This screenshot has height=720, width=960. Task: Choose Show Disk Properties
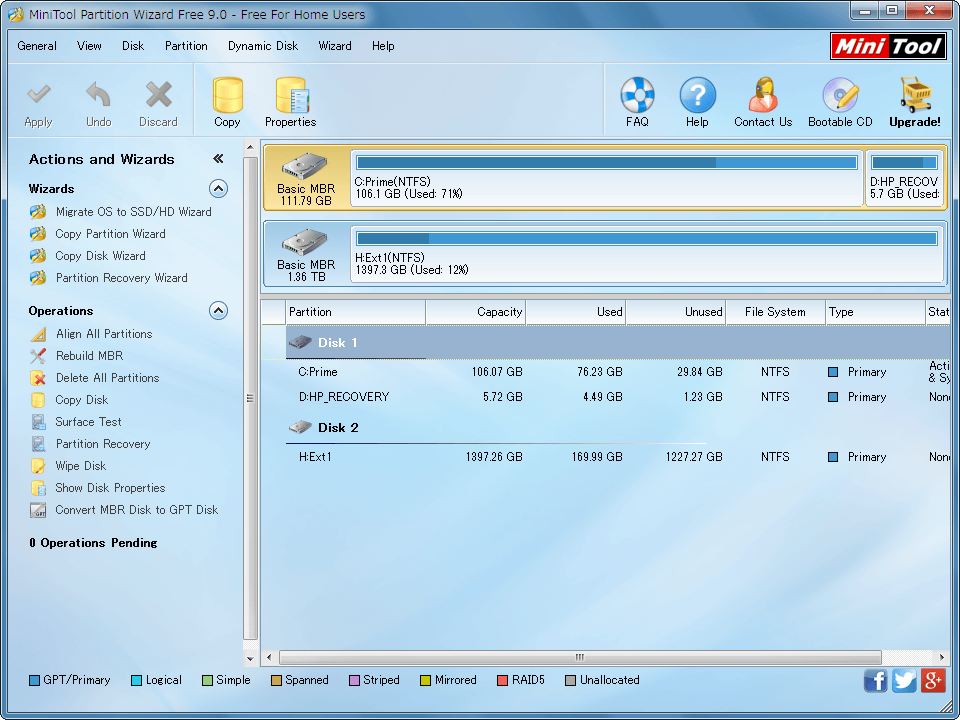click(110, 488)
